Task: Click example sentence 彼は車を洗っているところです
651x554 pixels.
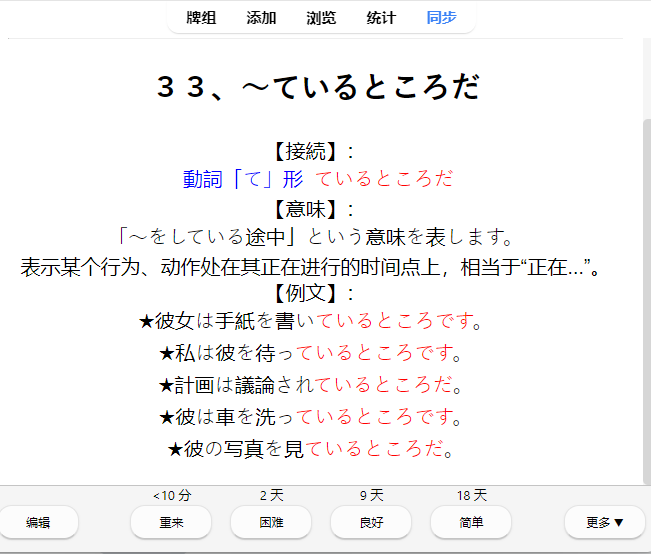Action: click(310, 417)
